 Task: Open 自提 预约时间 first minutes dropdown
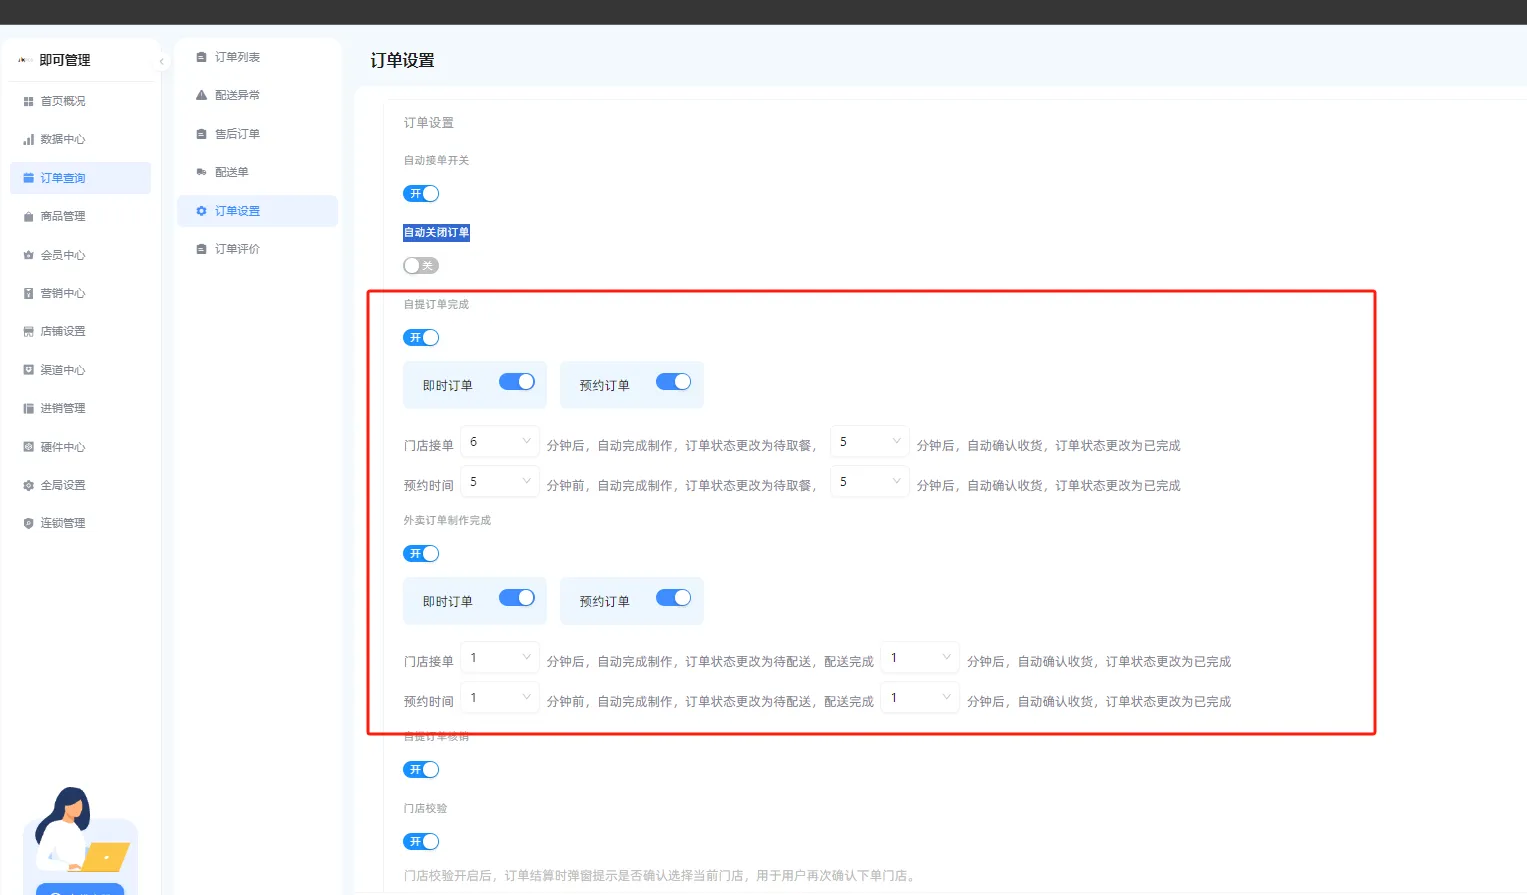[x=500, y=482]
